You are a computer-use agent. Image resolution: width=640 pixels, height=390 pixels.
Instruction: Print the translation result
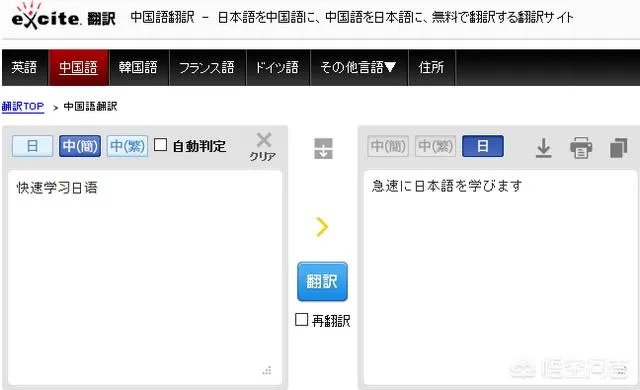click(581, 148)
